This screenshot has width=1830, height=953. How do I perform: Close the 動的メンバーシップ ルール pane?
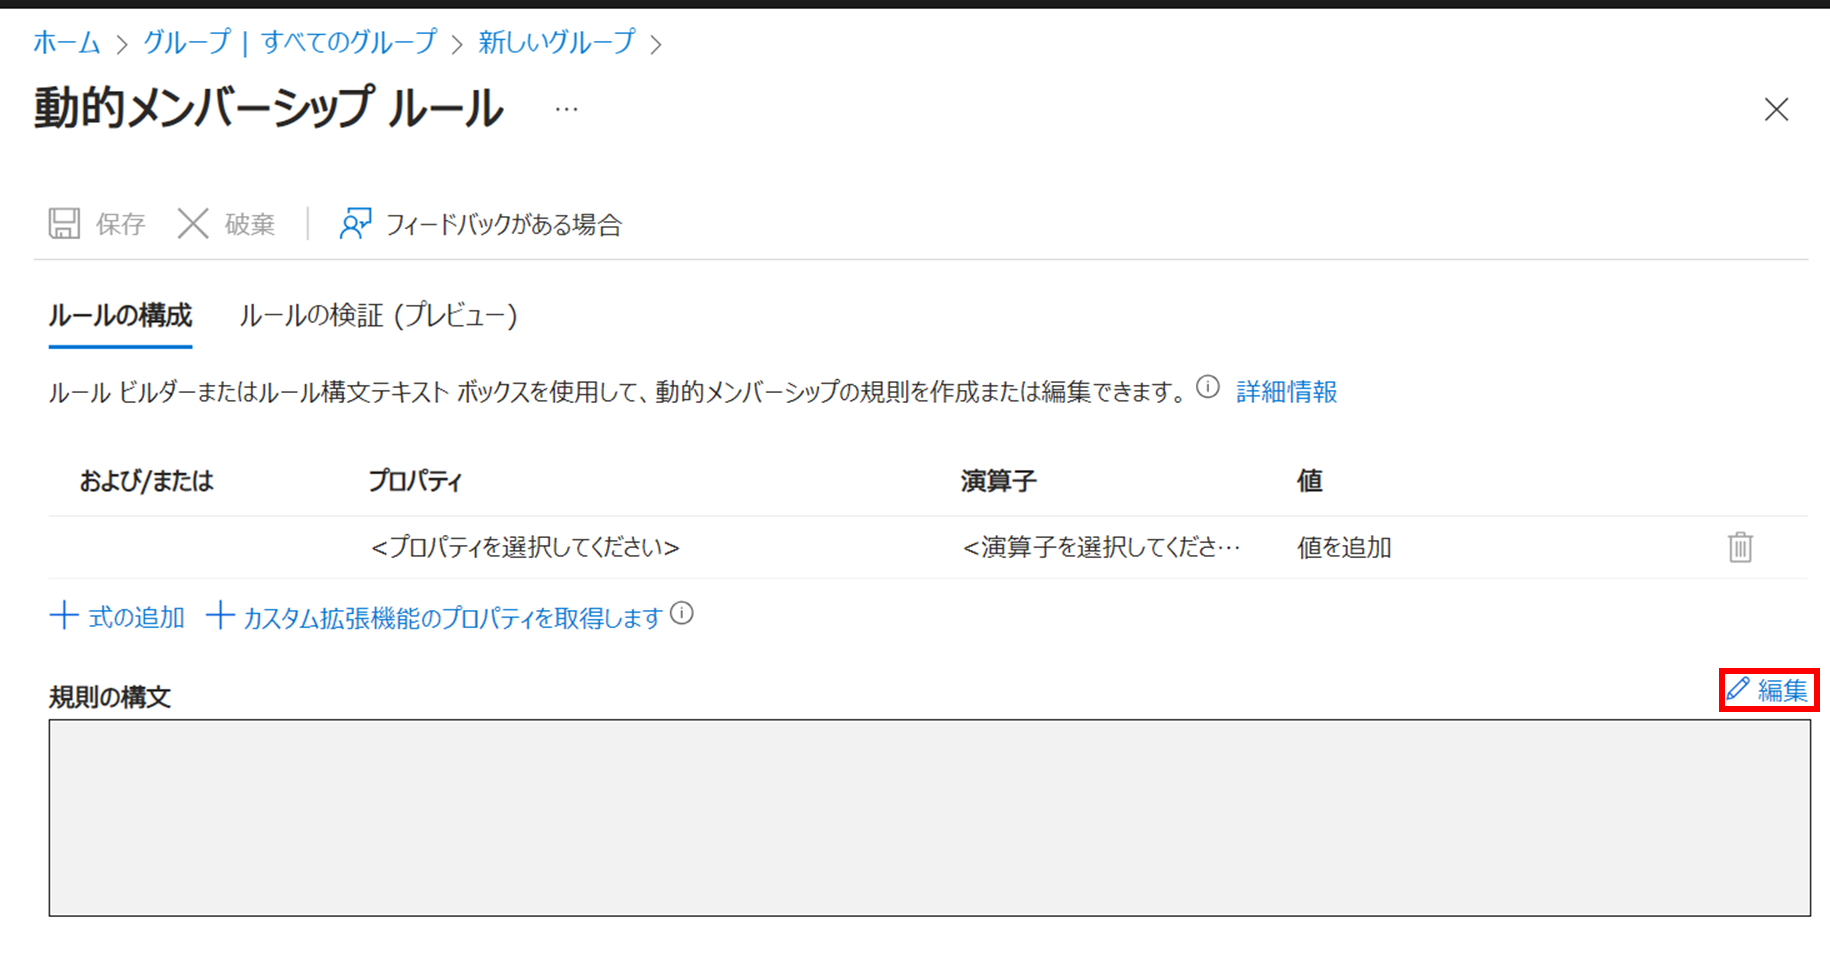coord(1776,109)
